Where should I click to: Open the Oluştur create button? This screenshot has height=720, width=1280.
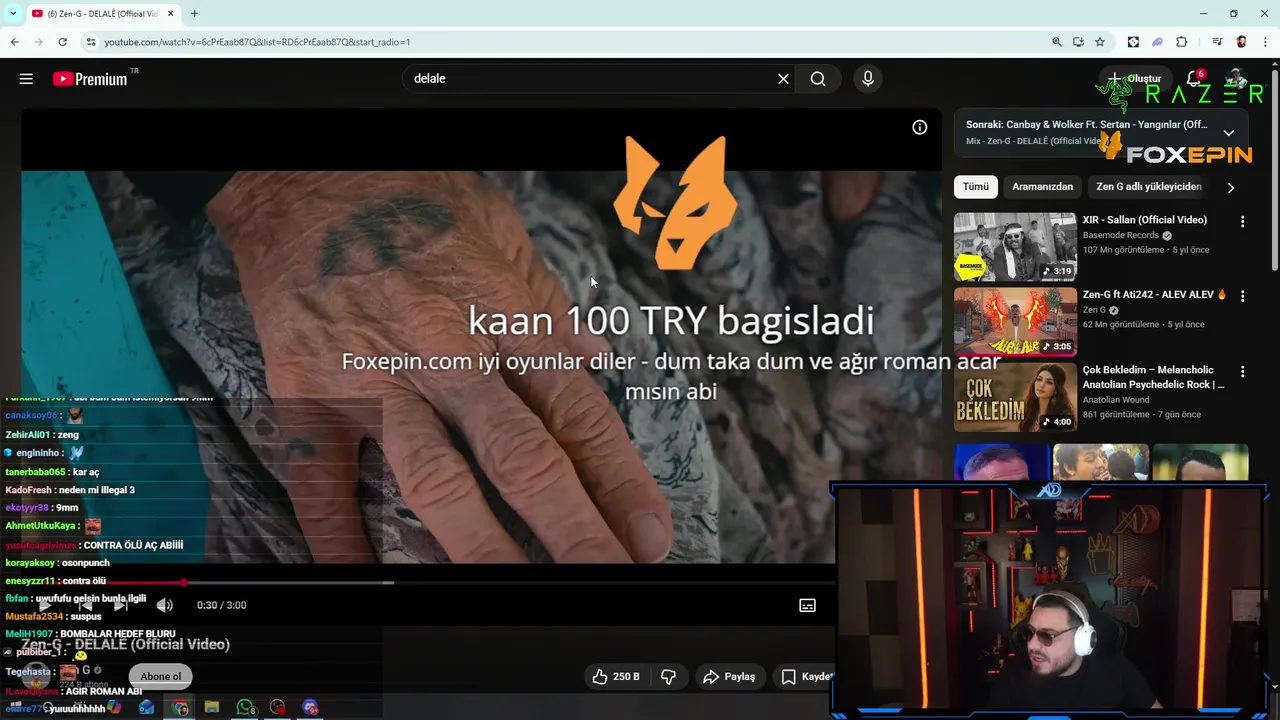point(1134,78)
